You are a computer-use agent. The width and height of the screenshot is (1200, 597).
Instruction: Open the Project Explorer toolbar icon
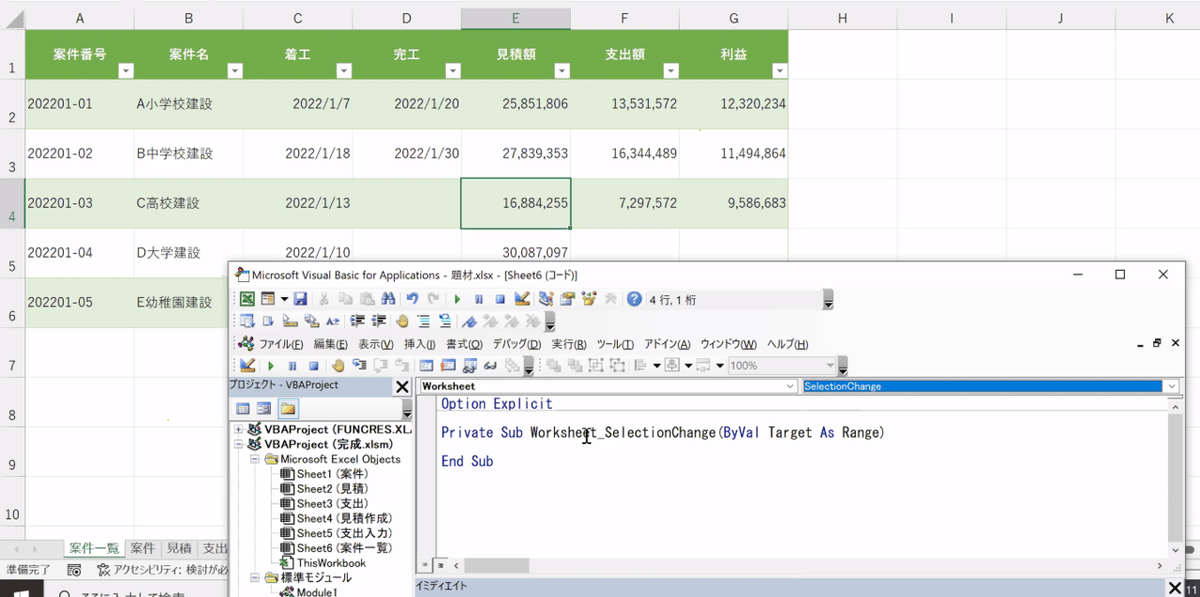pos(545,298)
